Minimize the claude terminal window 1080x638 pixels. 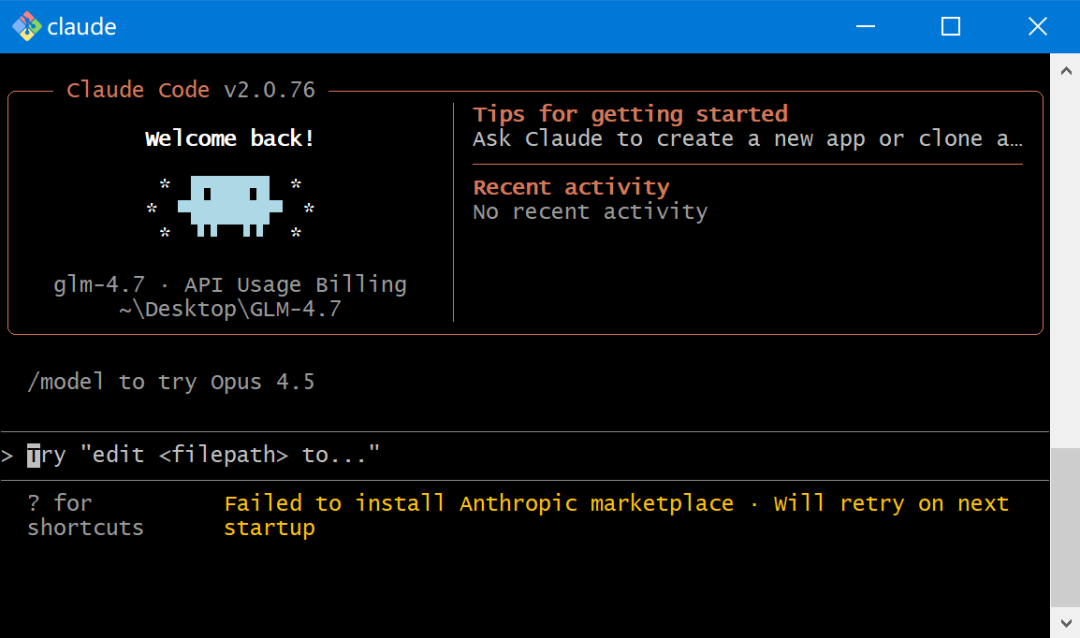click(865, 27)
